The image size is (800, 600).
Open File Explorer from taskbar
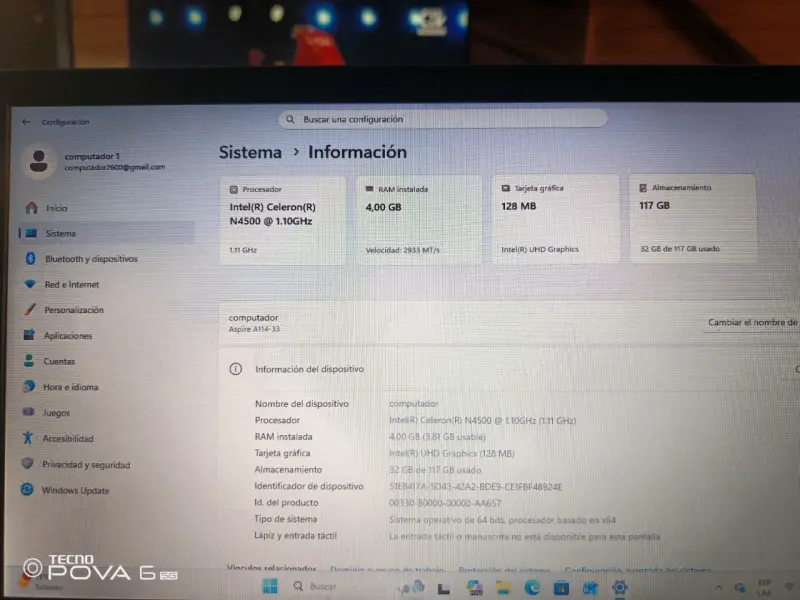tap(504, 588)
